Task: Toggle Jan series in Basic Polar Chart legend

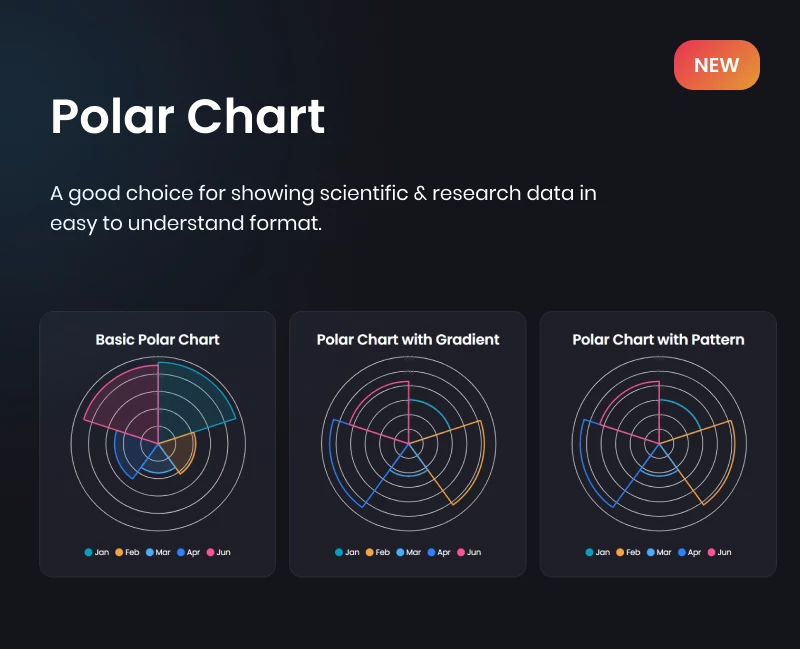Action: click(x=97, y=552)
